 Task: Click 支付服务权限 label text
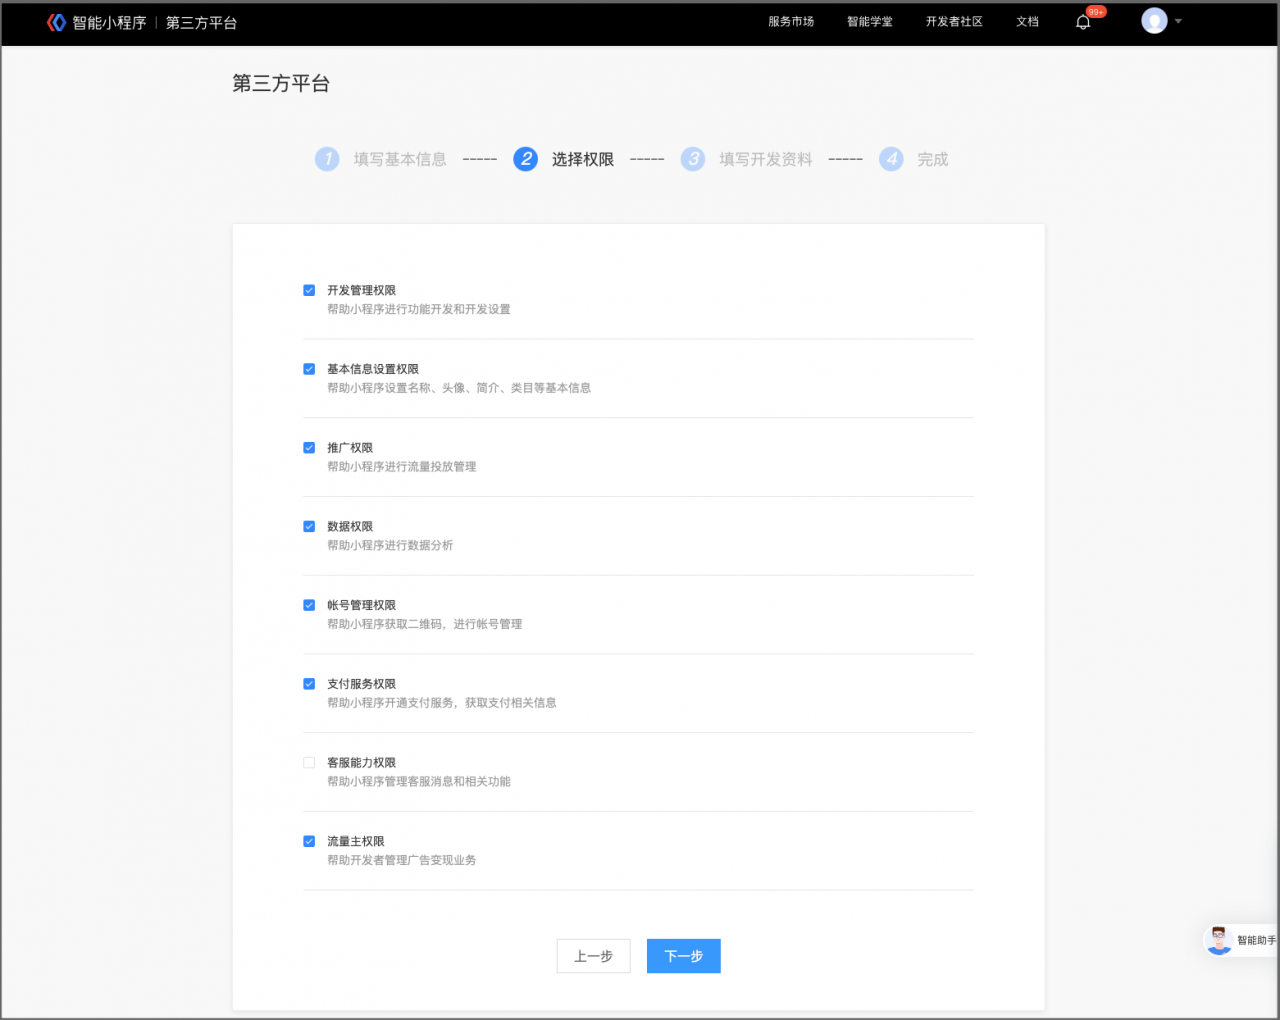click(362, 684)
